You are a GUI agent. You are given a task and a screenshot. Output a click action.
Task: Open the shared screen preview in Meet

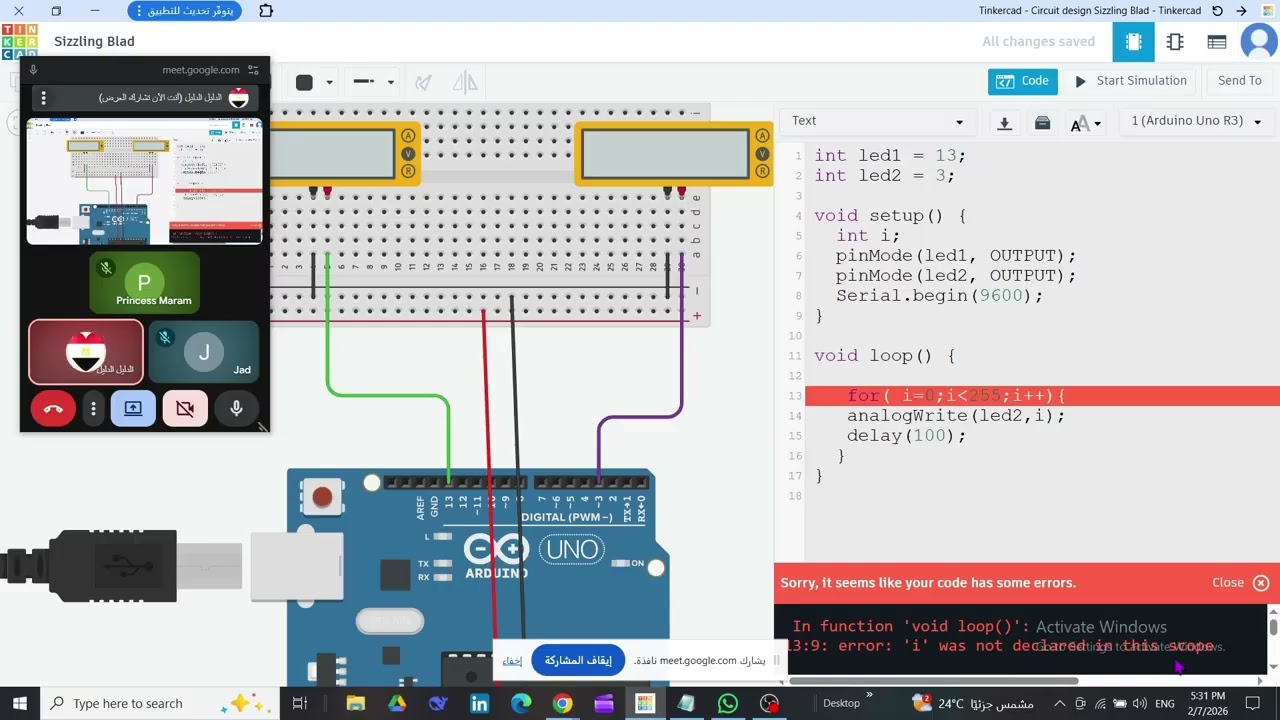click(x=145, y=181)
